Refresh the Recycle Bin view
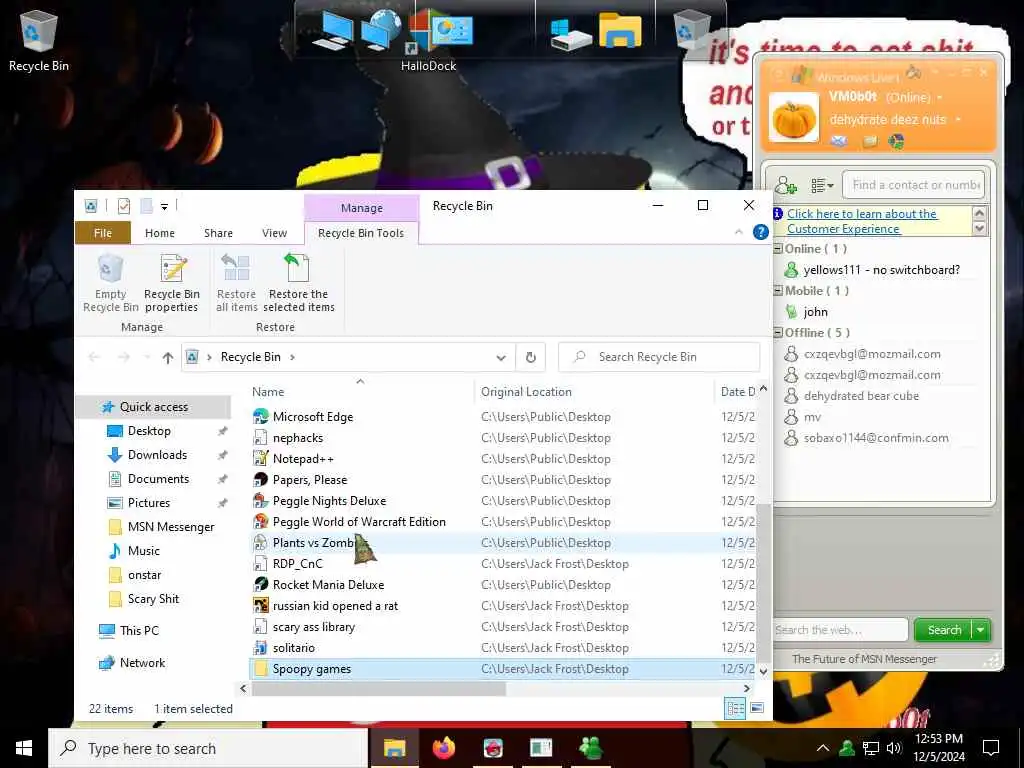1024x768 pixels. [530, 357]
